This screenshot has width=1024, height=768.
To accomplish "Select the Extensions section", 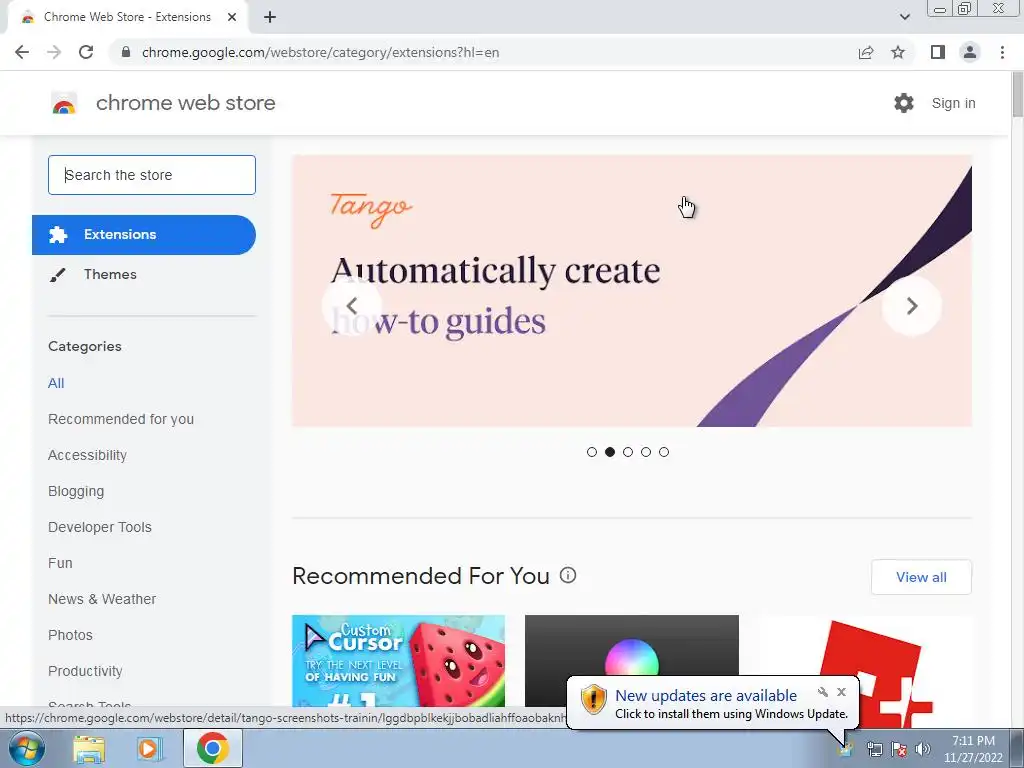I will pyautogui.click(x=144, y=234).
